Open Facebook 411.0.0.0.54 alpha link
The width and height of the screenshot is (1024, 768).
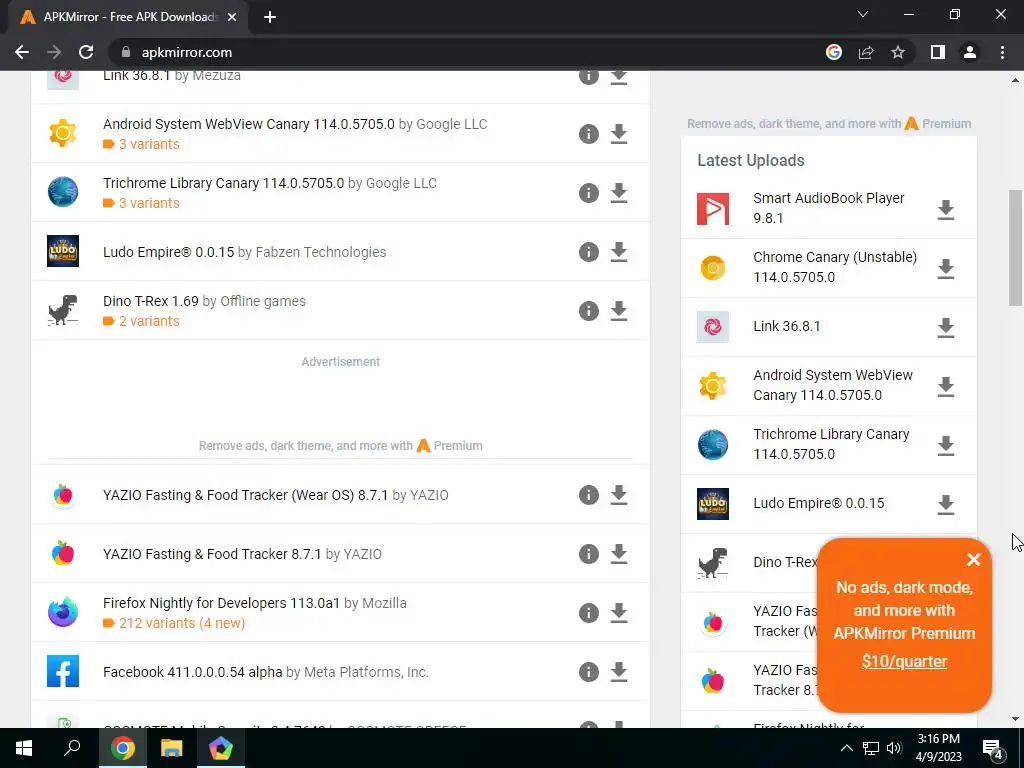click(x=193, y=672)
